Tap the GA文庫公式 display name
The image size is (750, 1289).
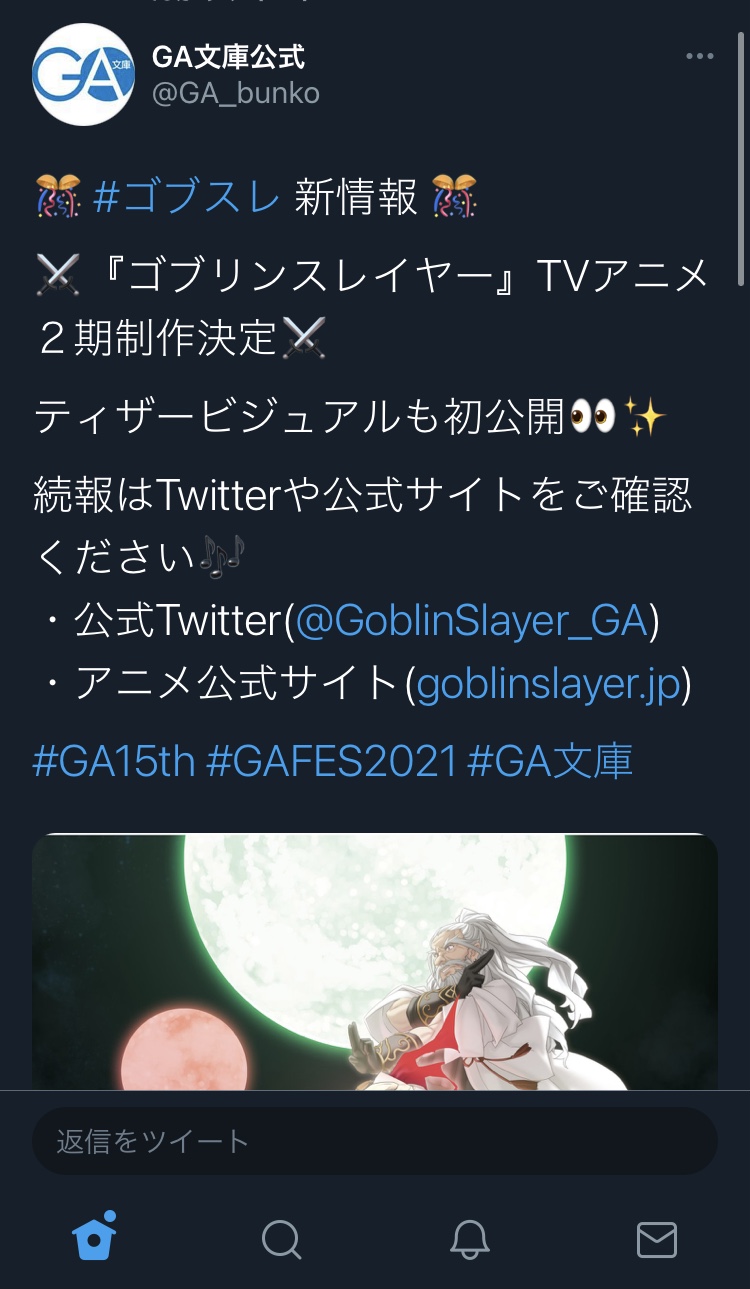(228, 57)
